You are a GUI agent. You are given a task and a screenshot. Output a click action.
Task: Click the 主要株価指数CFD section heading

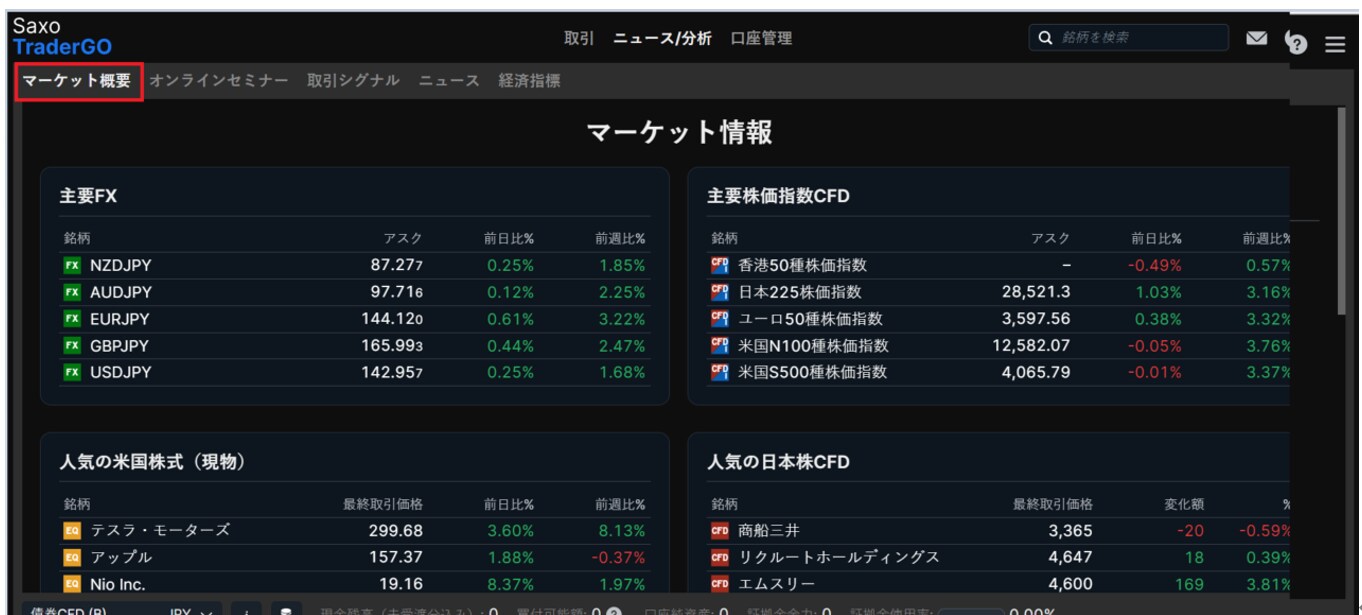tap(778, 196)
